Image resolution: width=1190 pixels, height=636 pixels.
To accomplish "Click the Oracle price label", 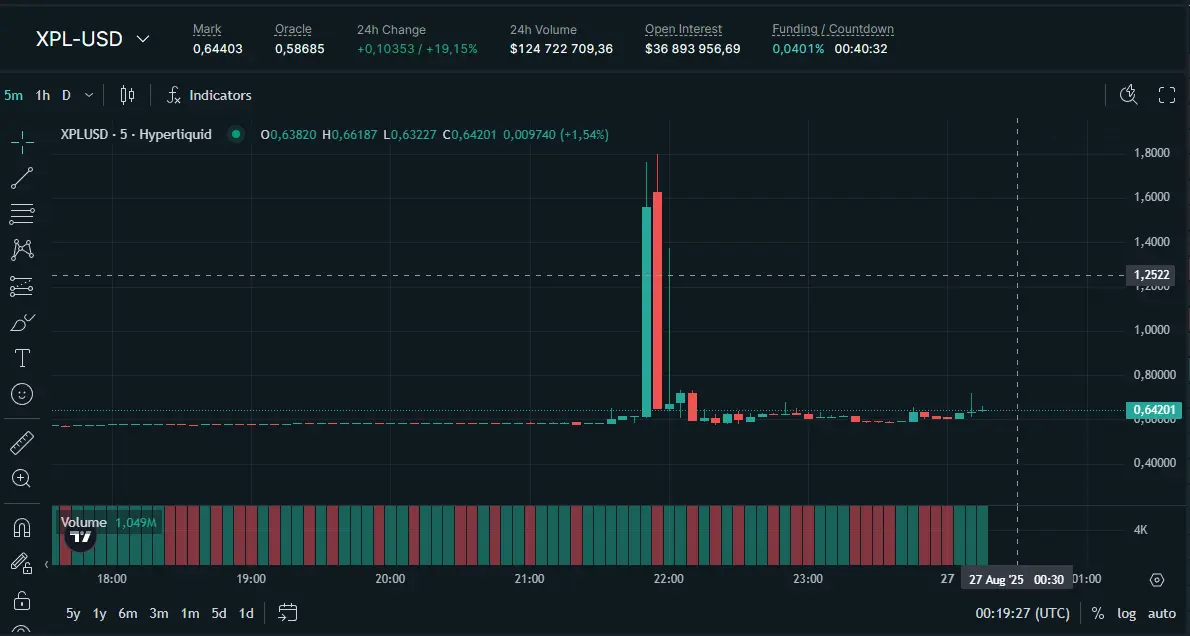I will click(x=293, y=30).
